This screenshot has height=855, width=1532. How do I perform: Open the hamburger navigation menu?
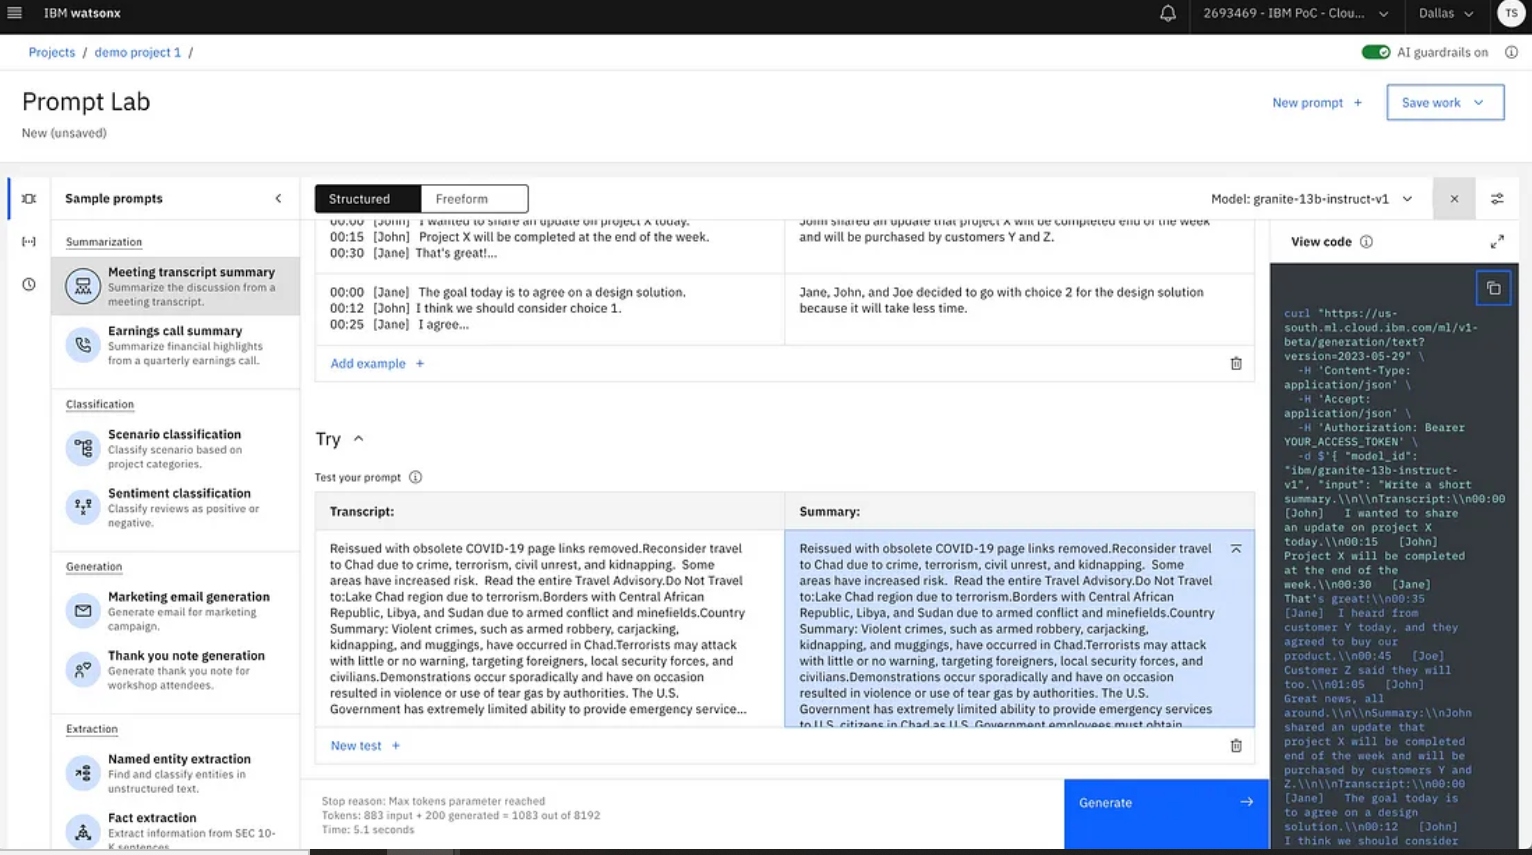[x=14, y=13]
